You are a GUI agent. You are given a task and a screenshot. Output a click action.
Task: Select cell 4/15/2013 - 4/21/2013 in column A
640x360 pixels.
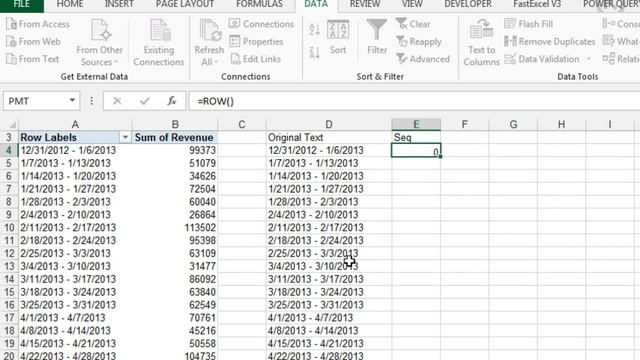pos(75,344)
